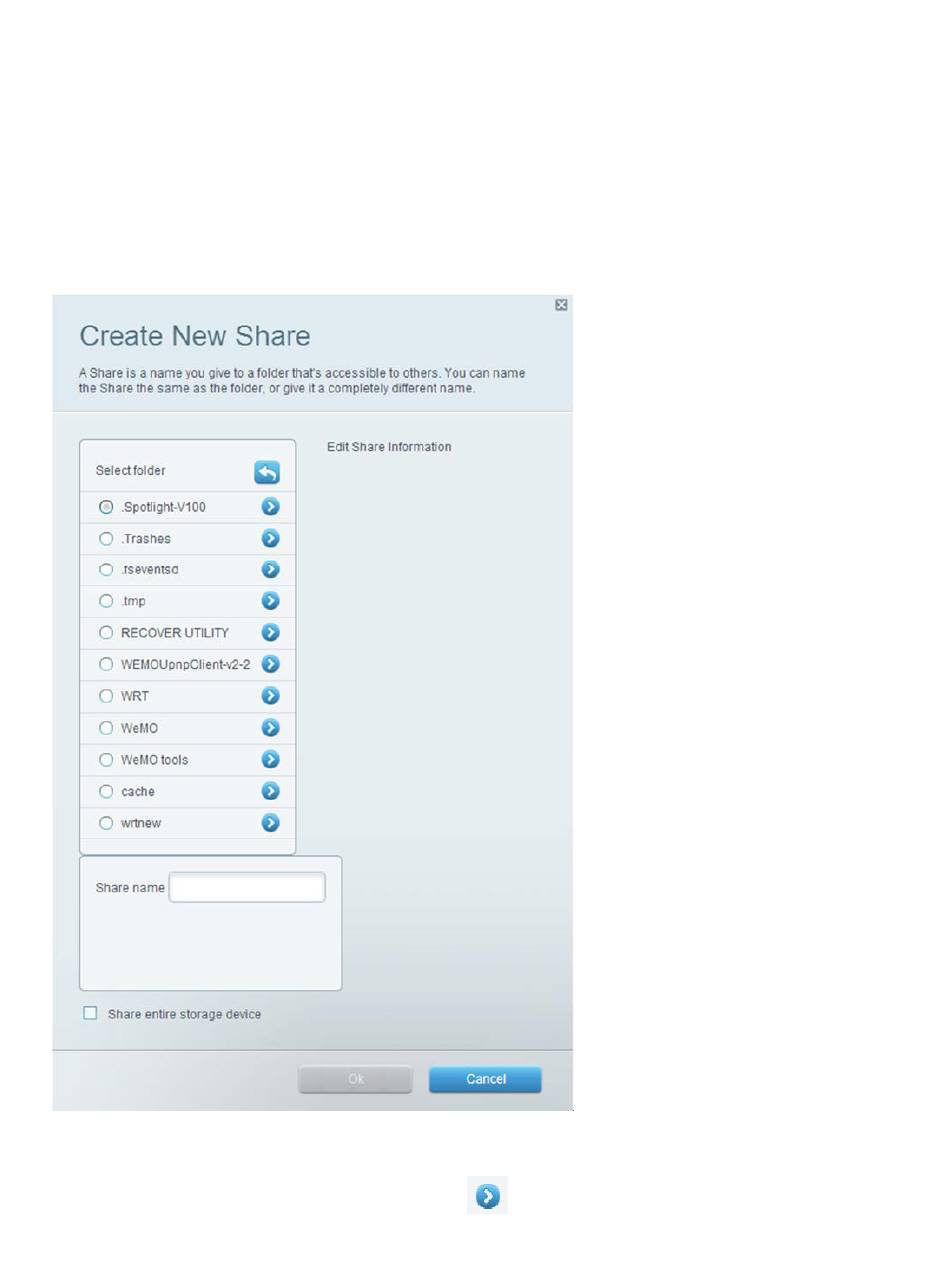
Task: Go back using the folder back arrow
Action: click(x=267, y=472)
